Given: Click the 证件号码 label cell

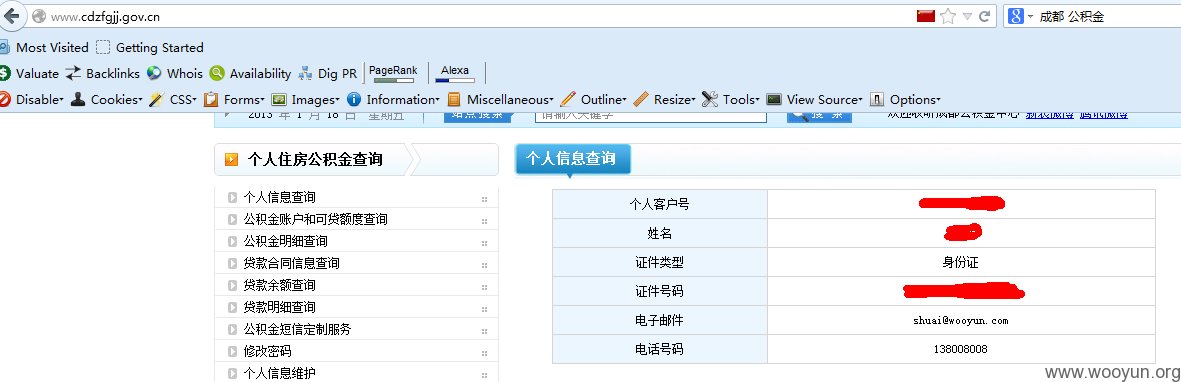Looking at the screenshot, I should 660,291.
